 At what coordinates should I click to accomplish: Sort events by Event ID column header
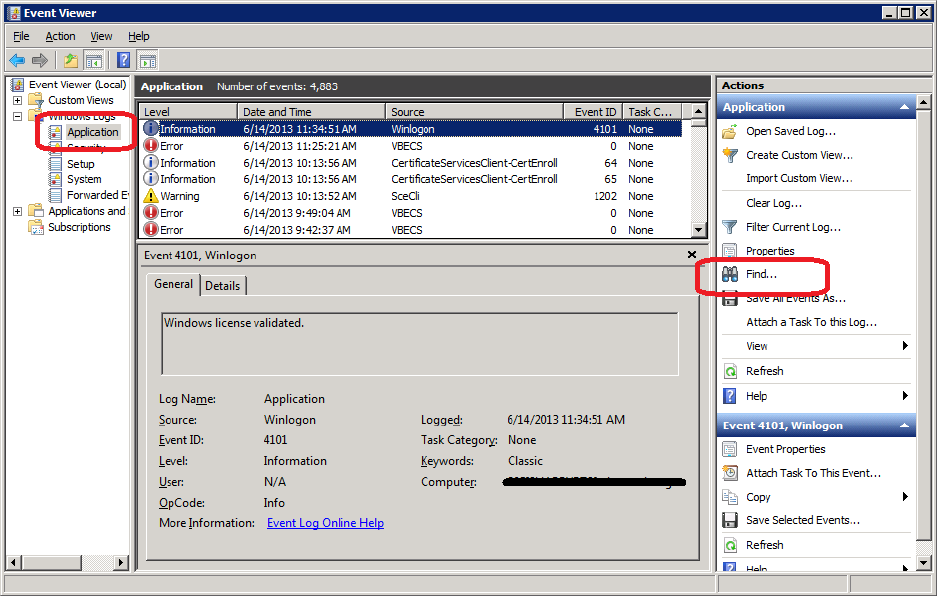tap(595, 112)
